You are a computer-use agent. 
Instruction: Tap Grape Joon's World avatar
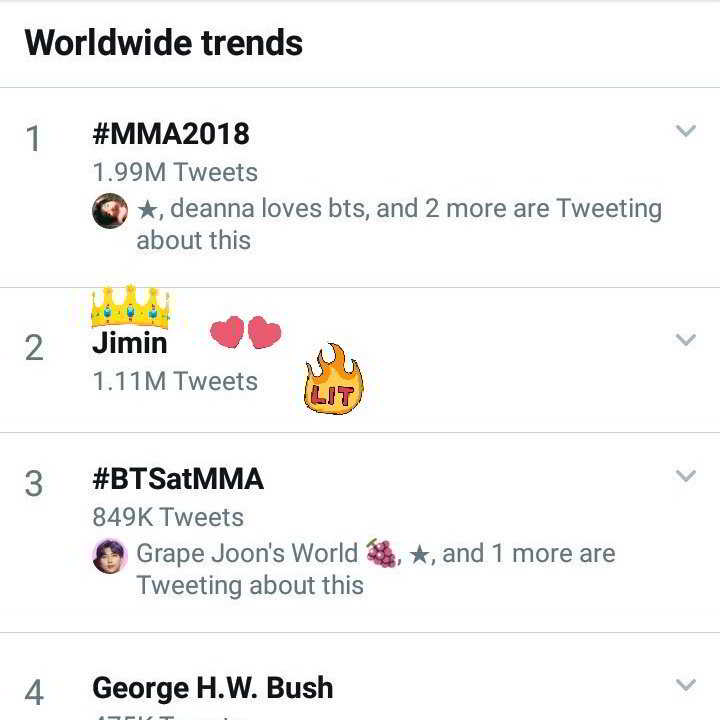click(110, 556)
